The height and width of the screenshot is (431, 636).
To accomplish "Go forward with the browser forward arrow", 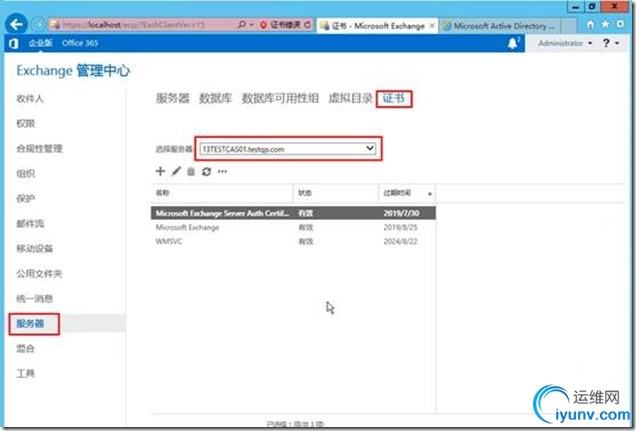I will click(x=38, y=25).
